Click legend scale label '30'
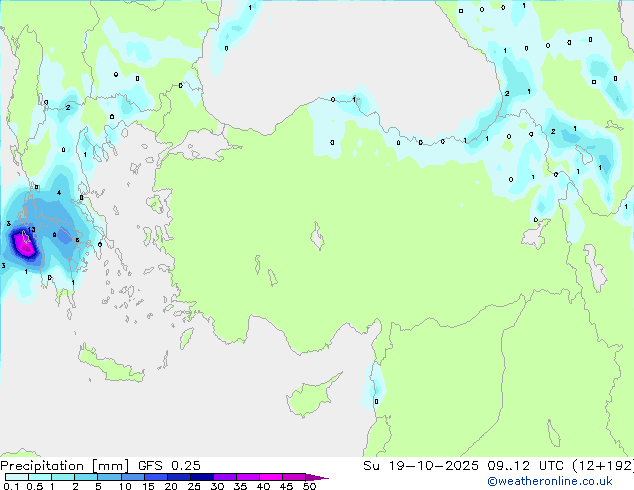The image size is (634, 490). point(217,486)
